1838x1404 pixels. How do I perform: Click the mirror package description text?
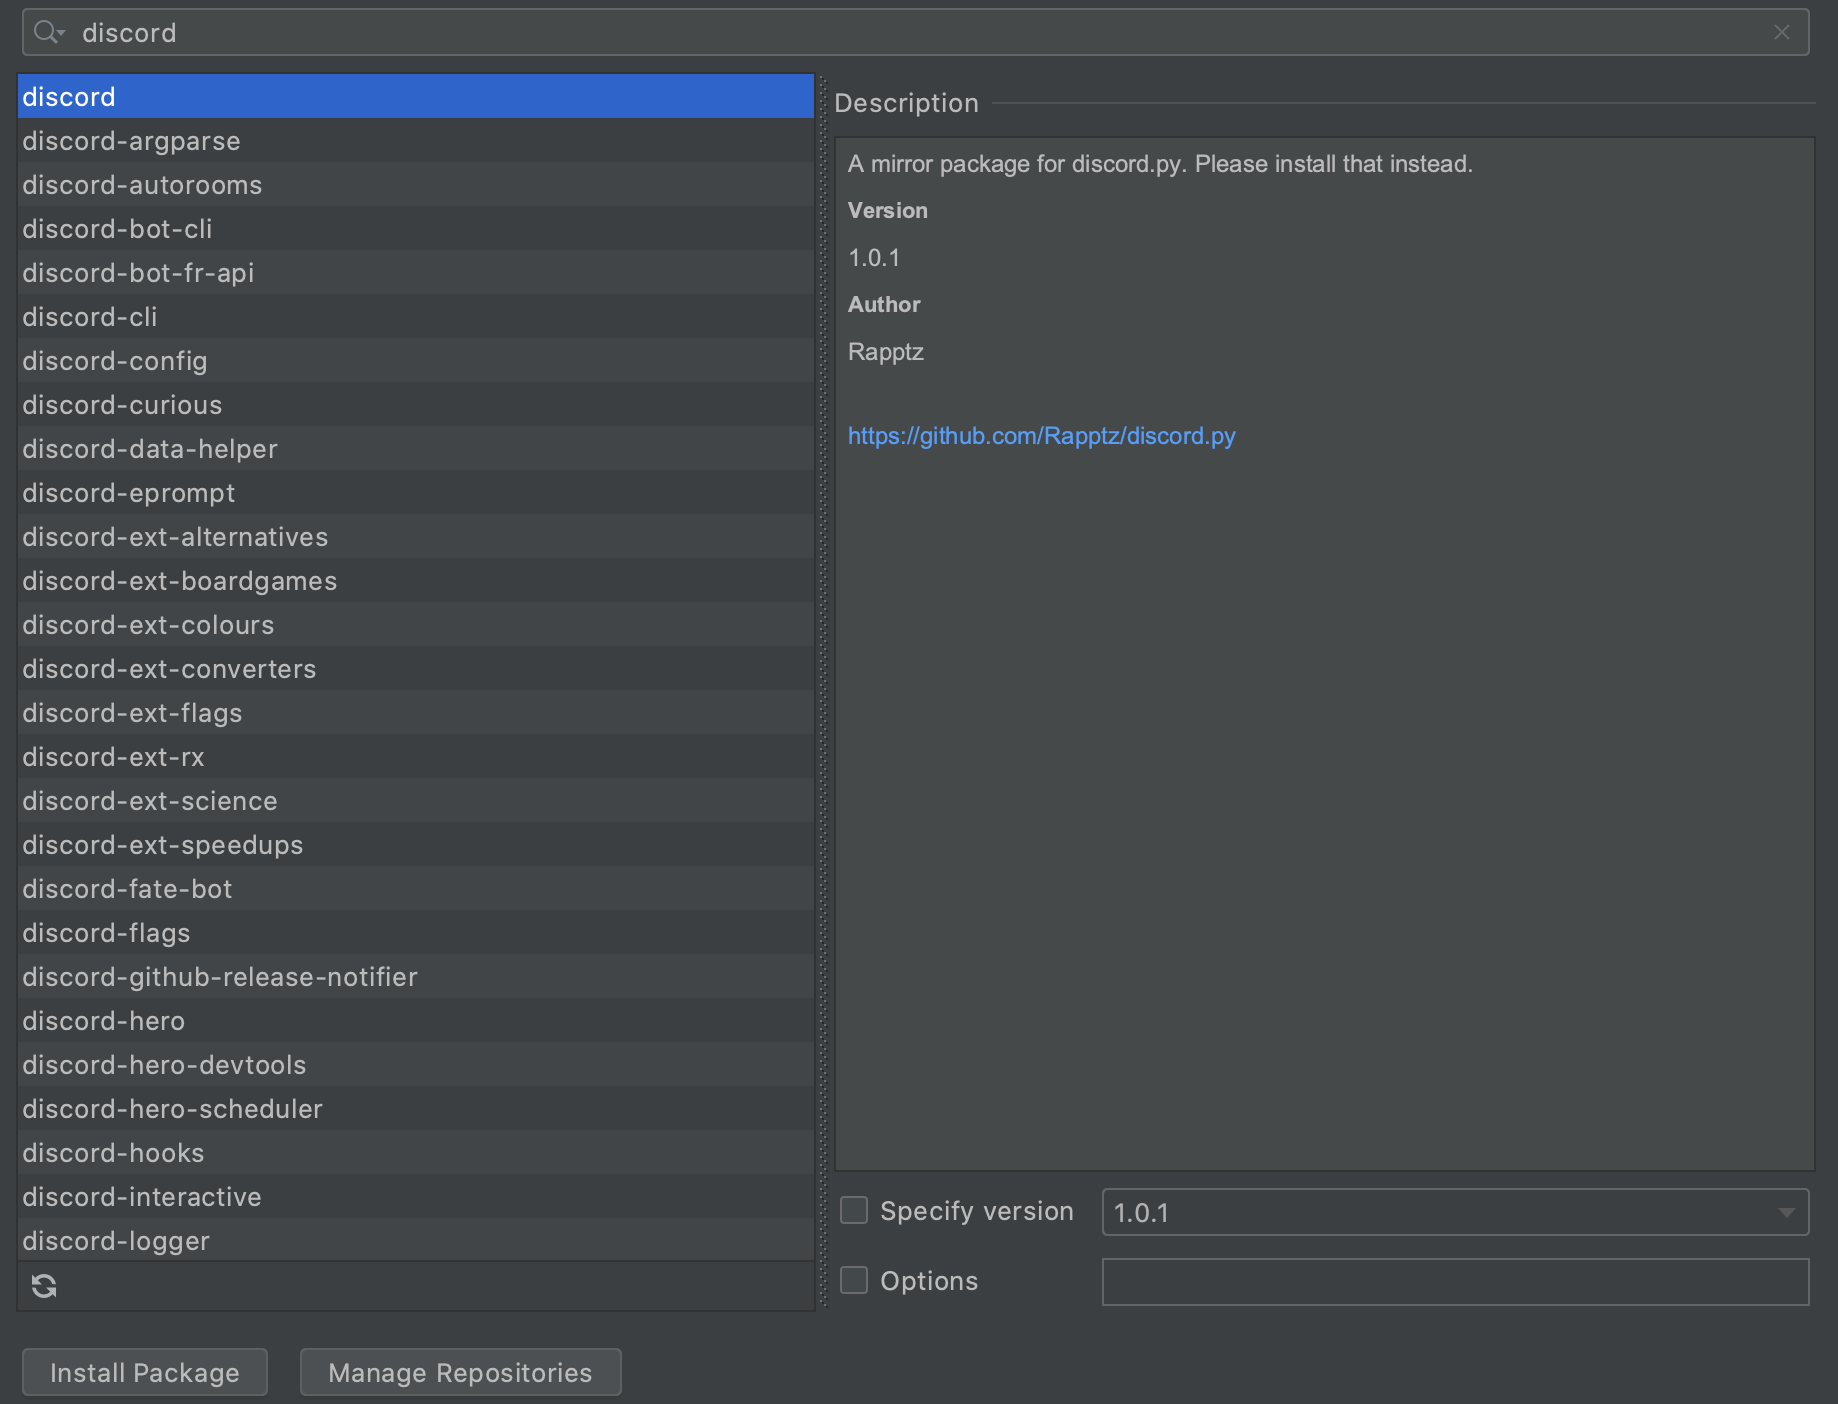click(x=1160, y=164)
